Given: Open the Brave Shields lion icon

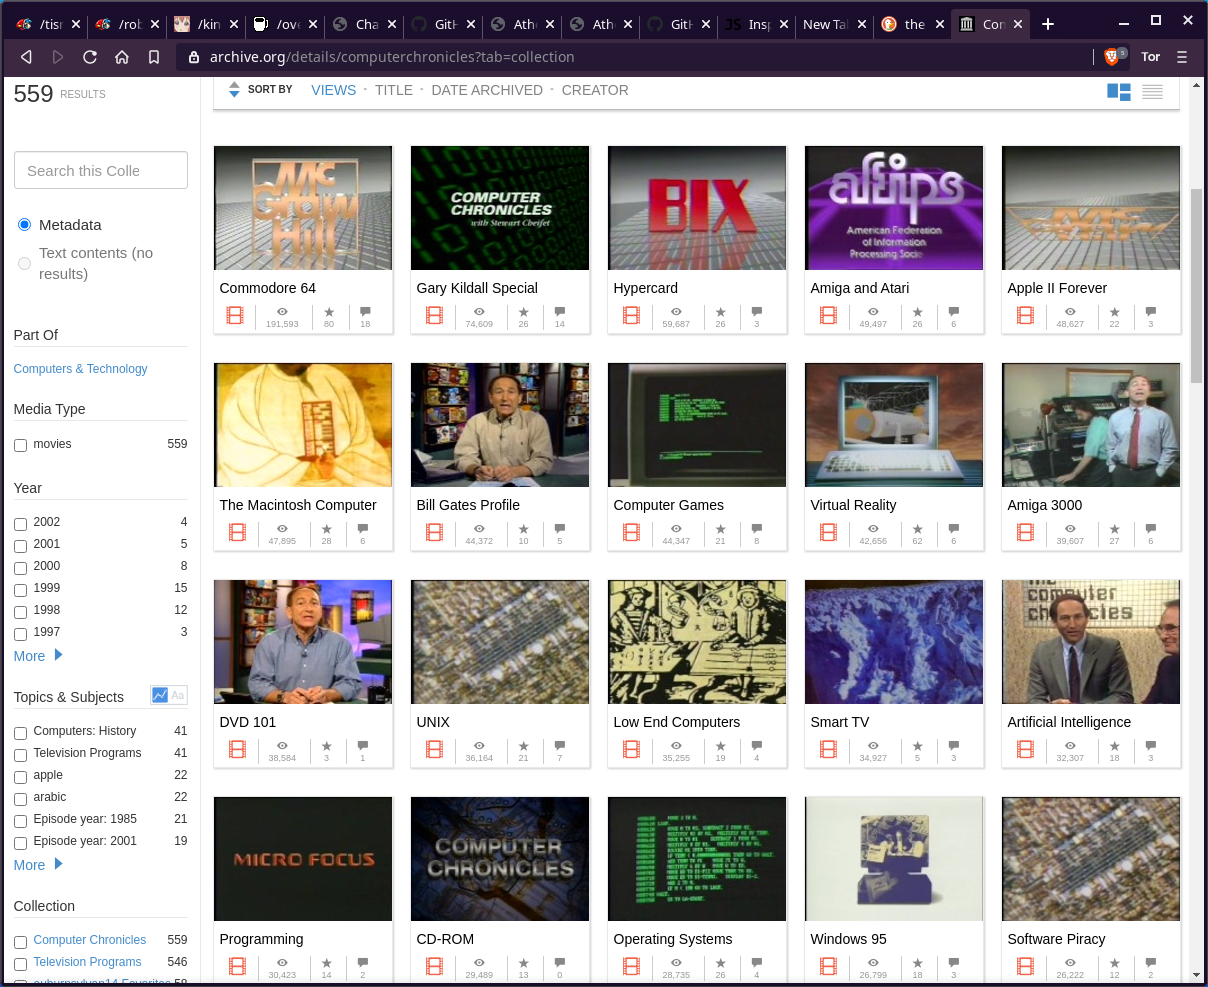Looking at the screenshot, I should pos(1111,57).
